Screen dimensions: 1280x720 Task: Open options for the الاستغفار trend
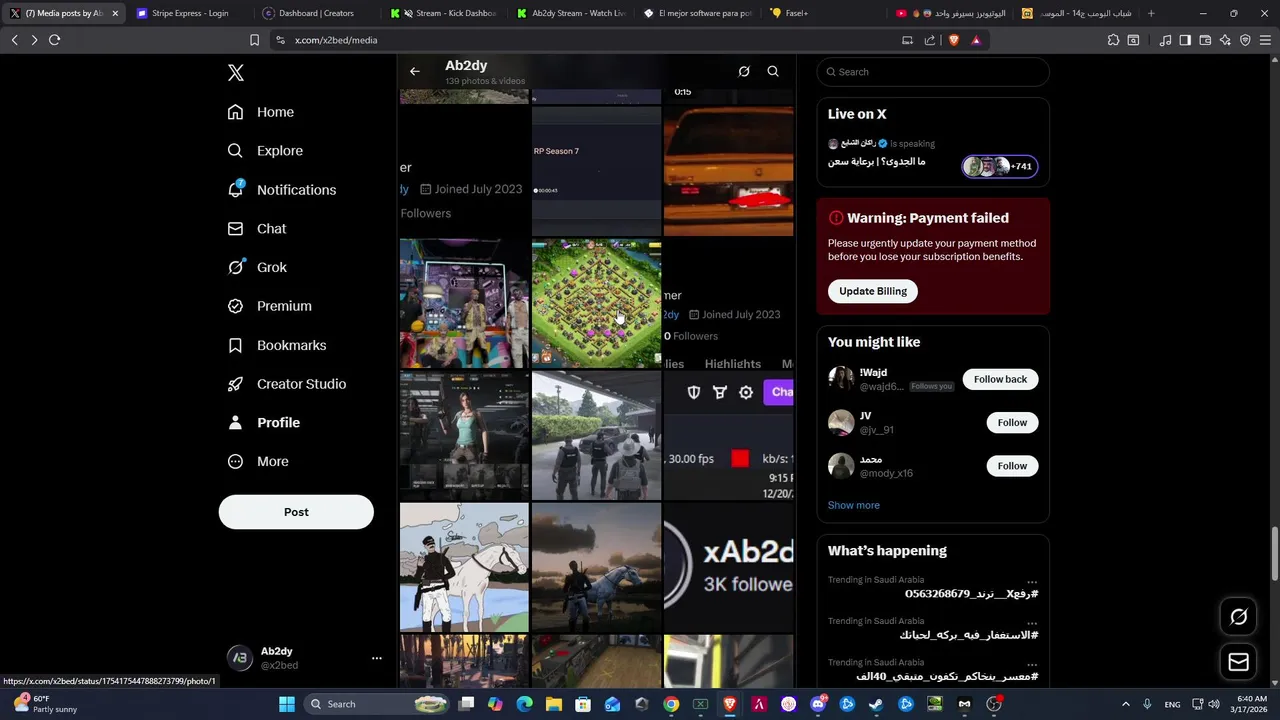pos(1032,623)
